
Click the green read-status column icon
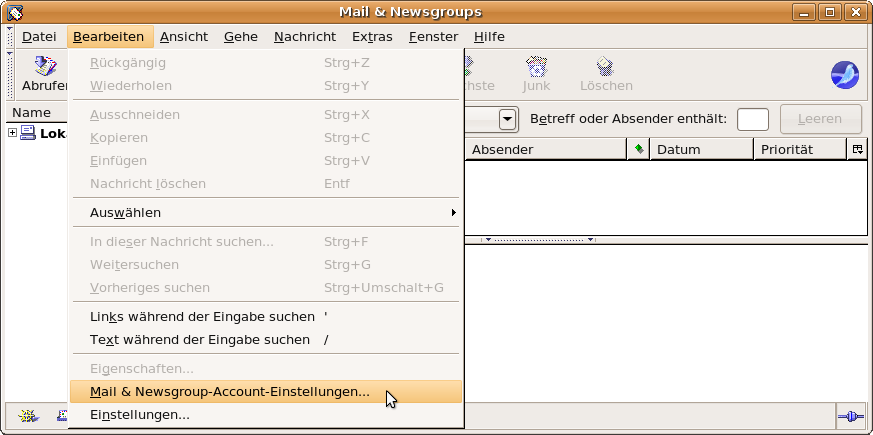(x=639, y=149)
